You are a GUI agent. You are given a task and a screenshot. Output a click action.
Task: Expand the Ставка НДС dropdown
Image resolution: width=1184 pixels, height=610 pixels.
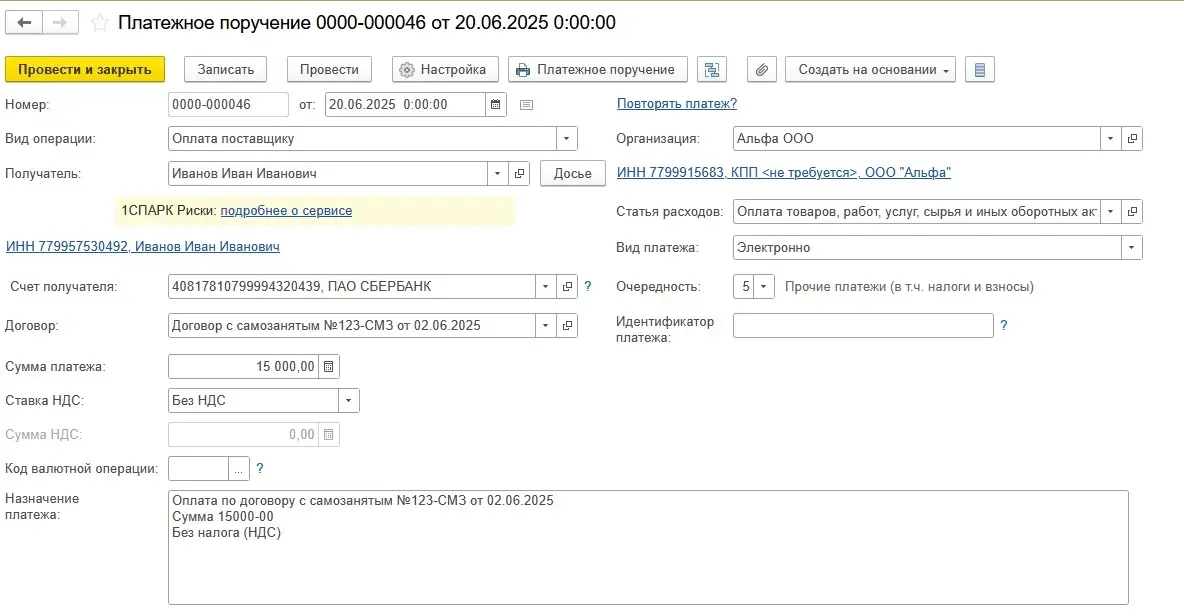click(x=348, y=401)
